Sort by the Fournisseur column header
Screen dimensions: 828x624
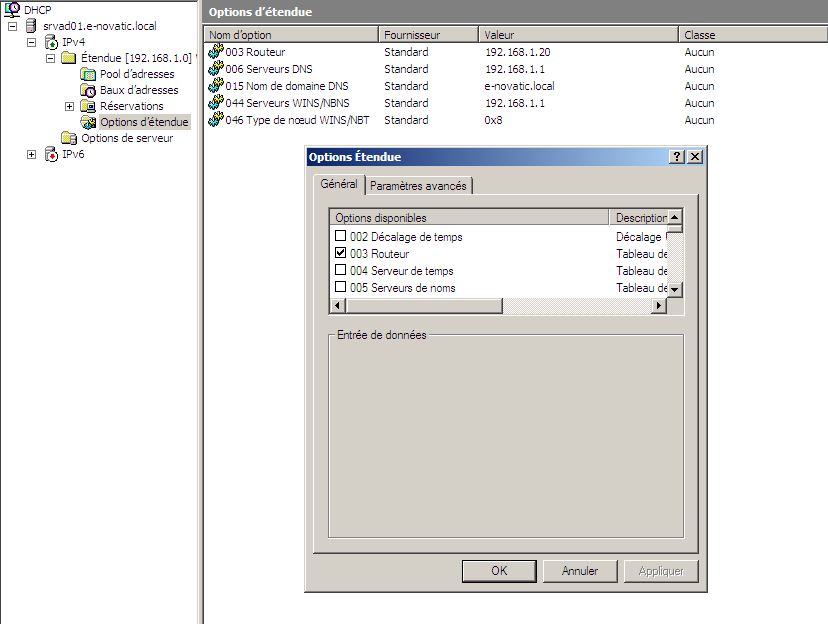[x=428, y=35]
